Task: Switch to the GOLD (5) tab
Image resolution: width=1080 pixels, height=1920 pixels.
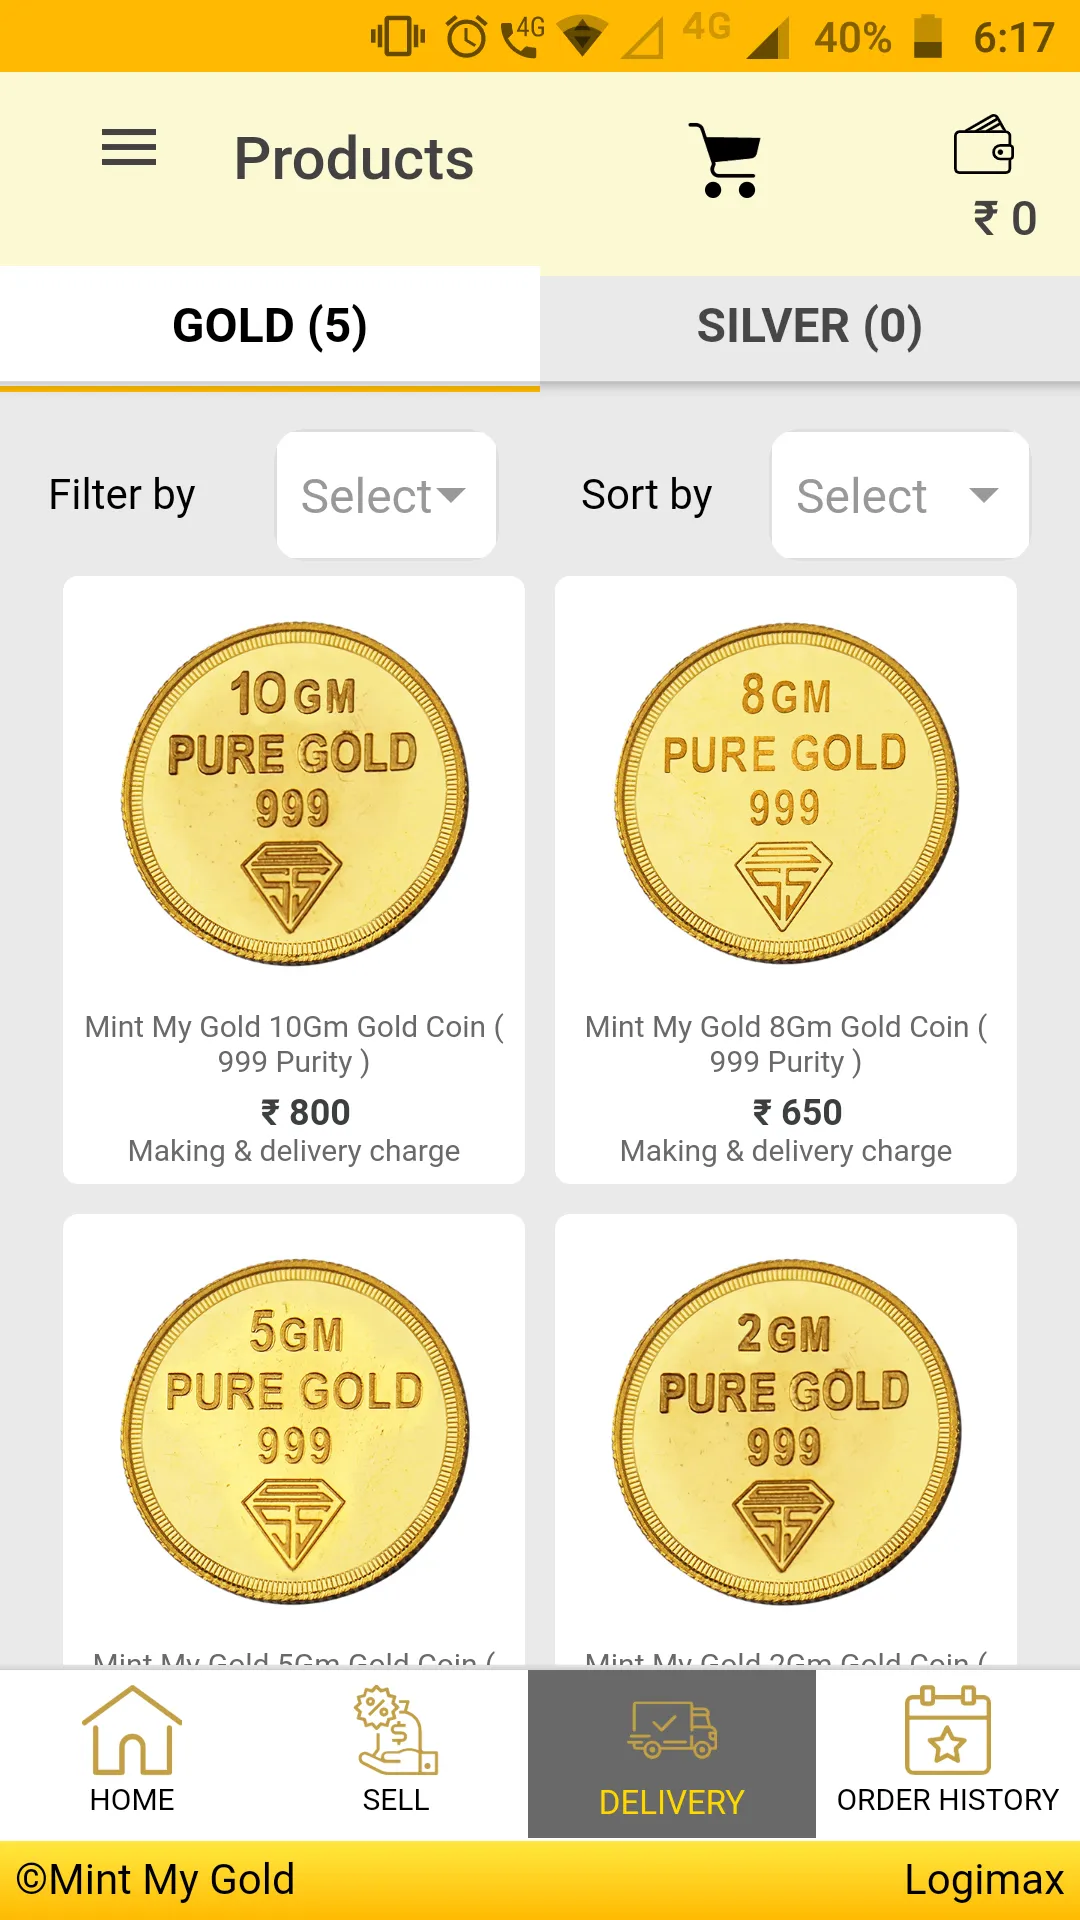Action: (270, 326)
